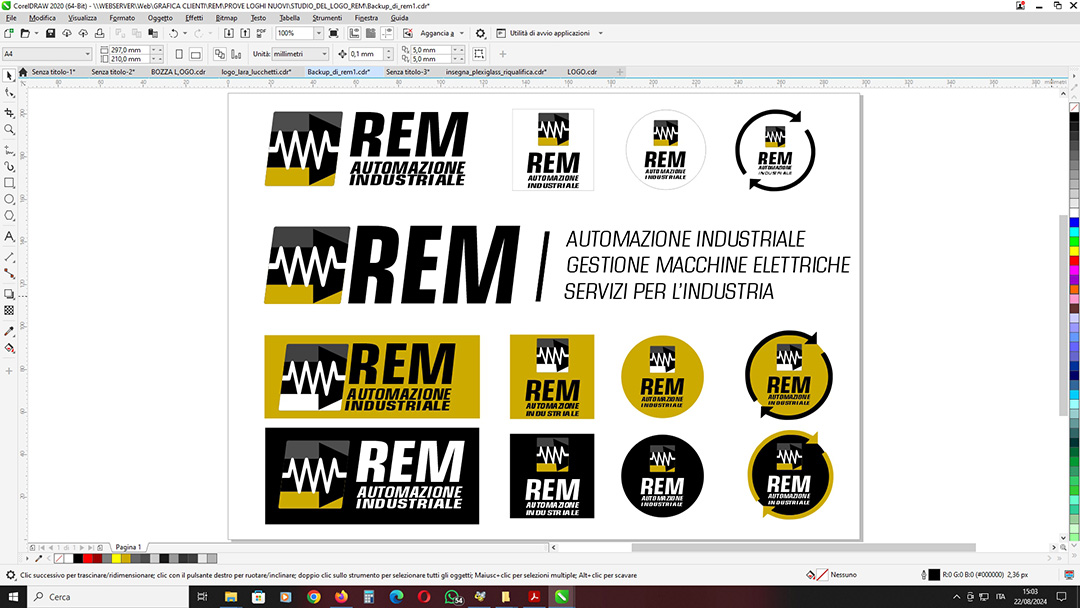Switch page to landscape orientation
This screenshot has height=608, width=1080.
[195, 54]
